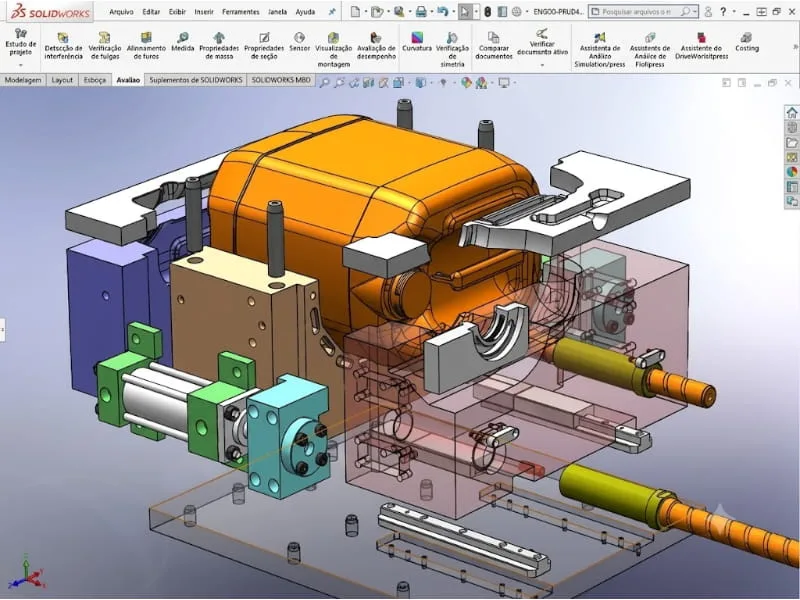Launch the Alinhamento de furos tool

click(146, 45)
